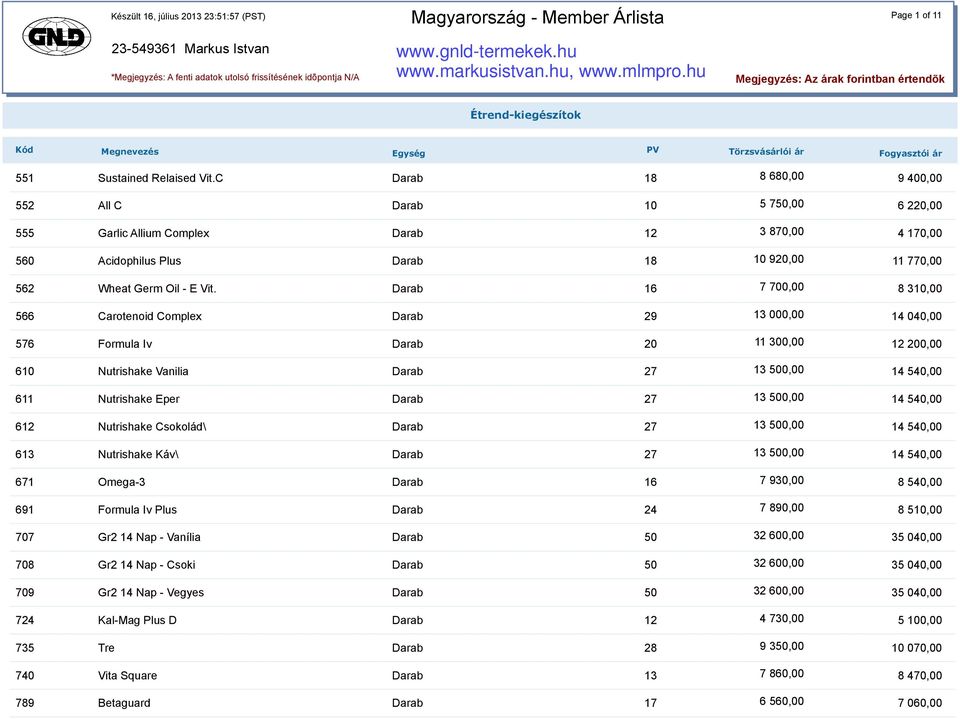960x719 pixels.
Task: Select the 13 000,00 Carotenoid Complex price
Action: coord(779,314)
